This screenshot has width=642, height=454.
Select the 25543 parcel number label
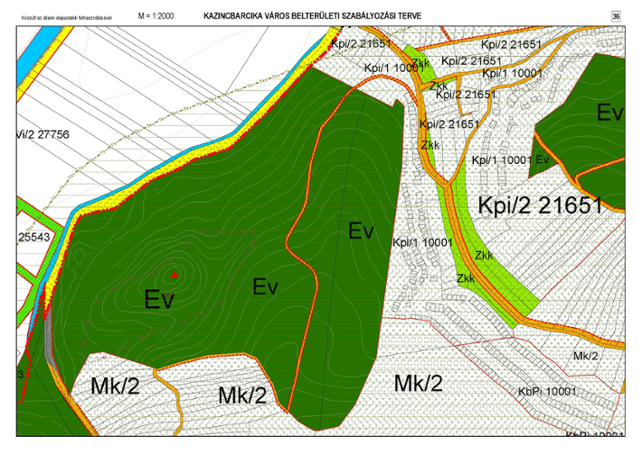click(x=34, y=240)
